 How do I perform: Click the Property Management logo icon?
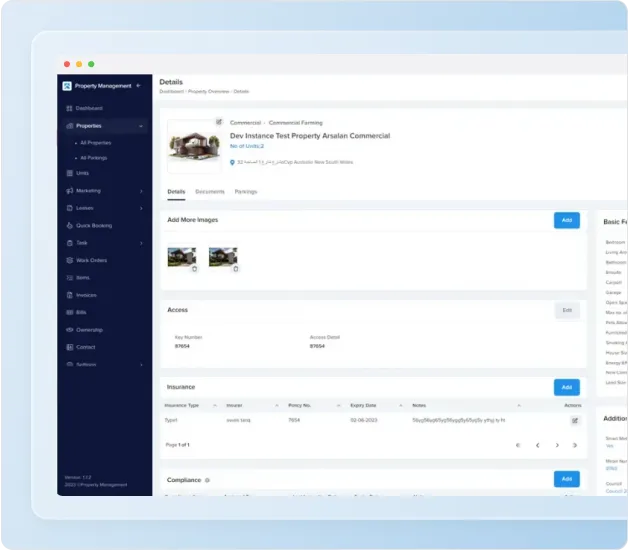pos(67,86)
